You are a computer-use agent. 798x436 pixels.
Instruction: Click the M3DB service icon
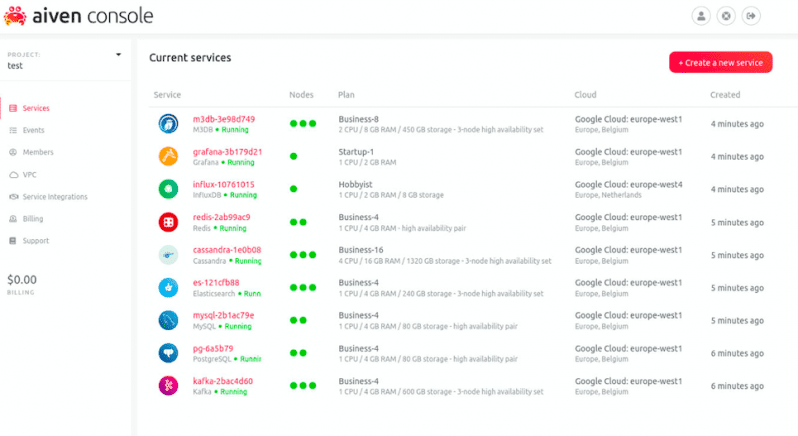tap(168, 124)
